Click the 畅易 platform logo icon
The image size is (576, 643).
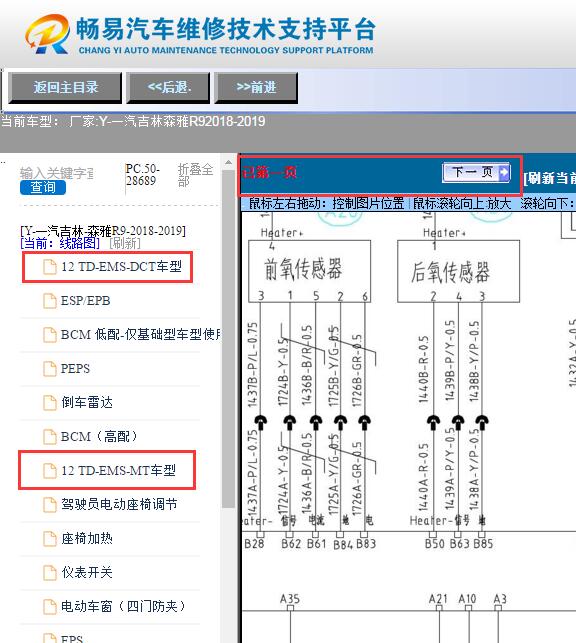[48, 34]
